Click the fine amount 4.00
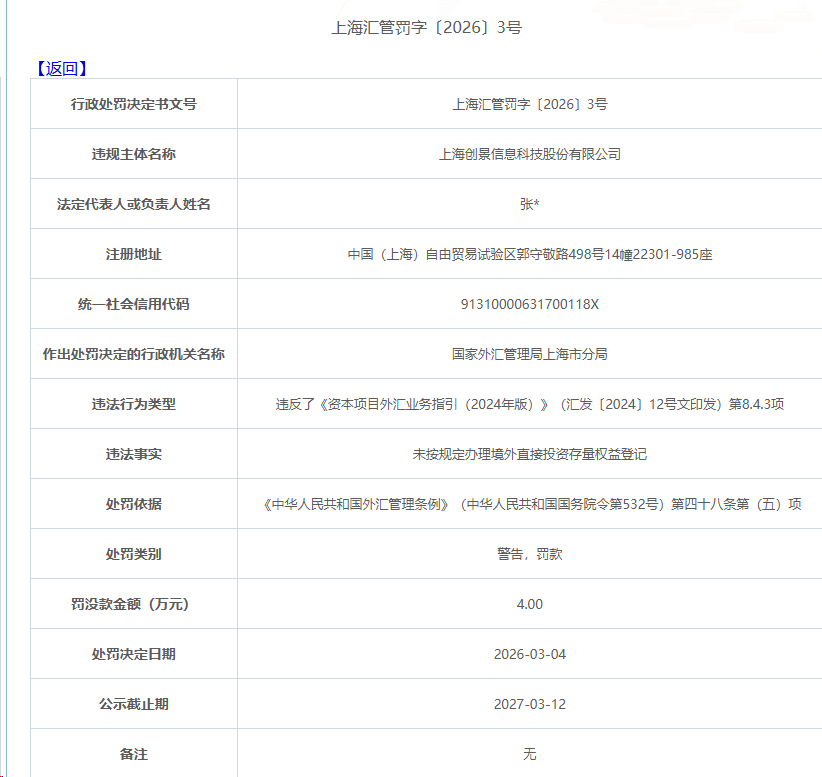 [529, 604]
